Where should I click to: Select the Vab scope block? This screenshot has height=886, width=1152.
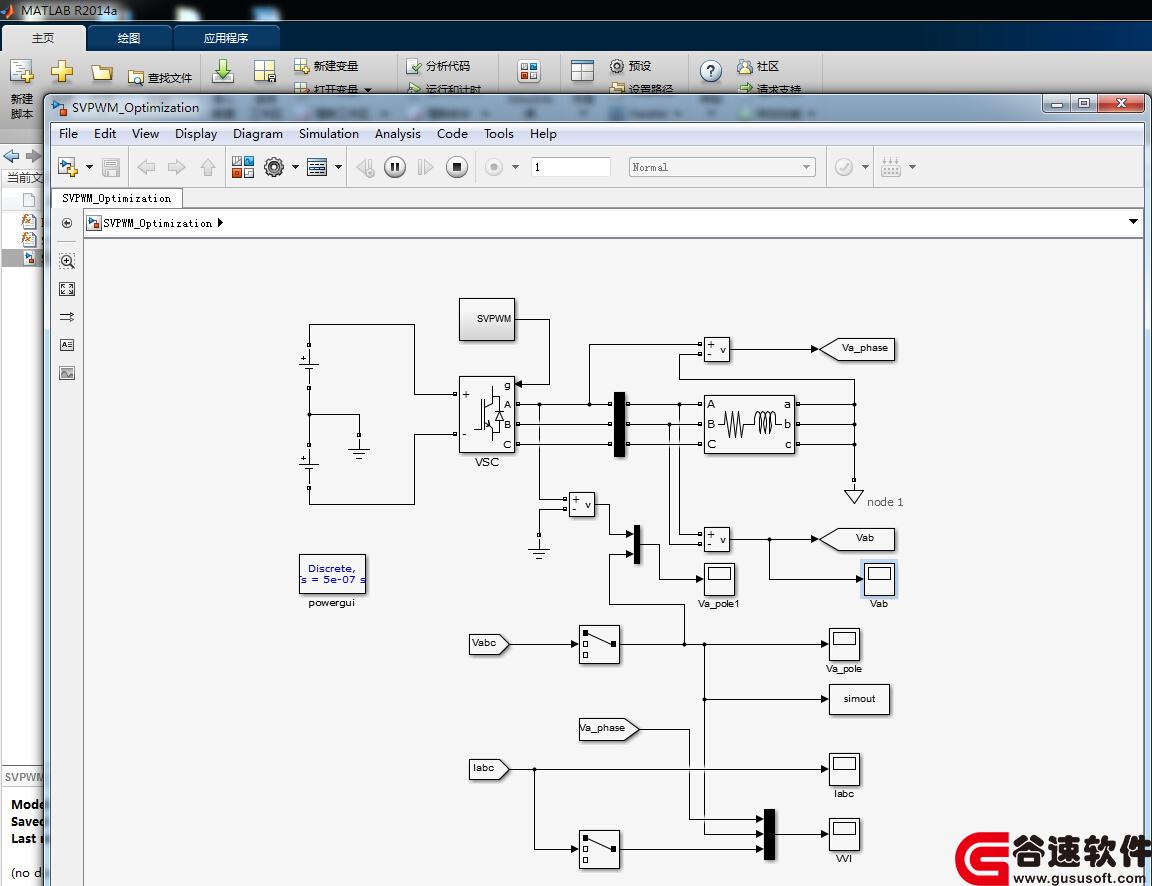point(879,579)
